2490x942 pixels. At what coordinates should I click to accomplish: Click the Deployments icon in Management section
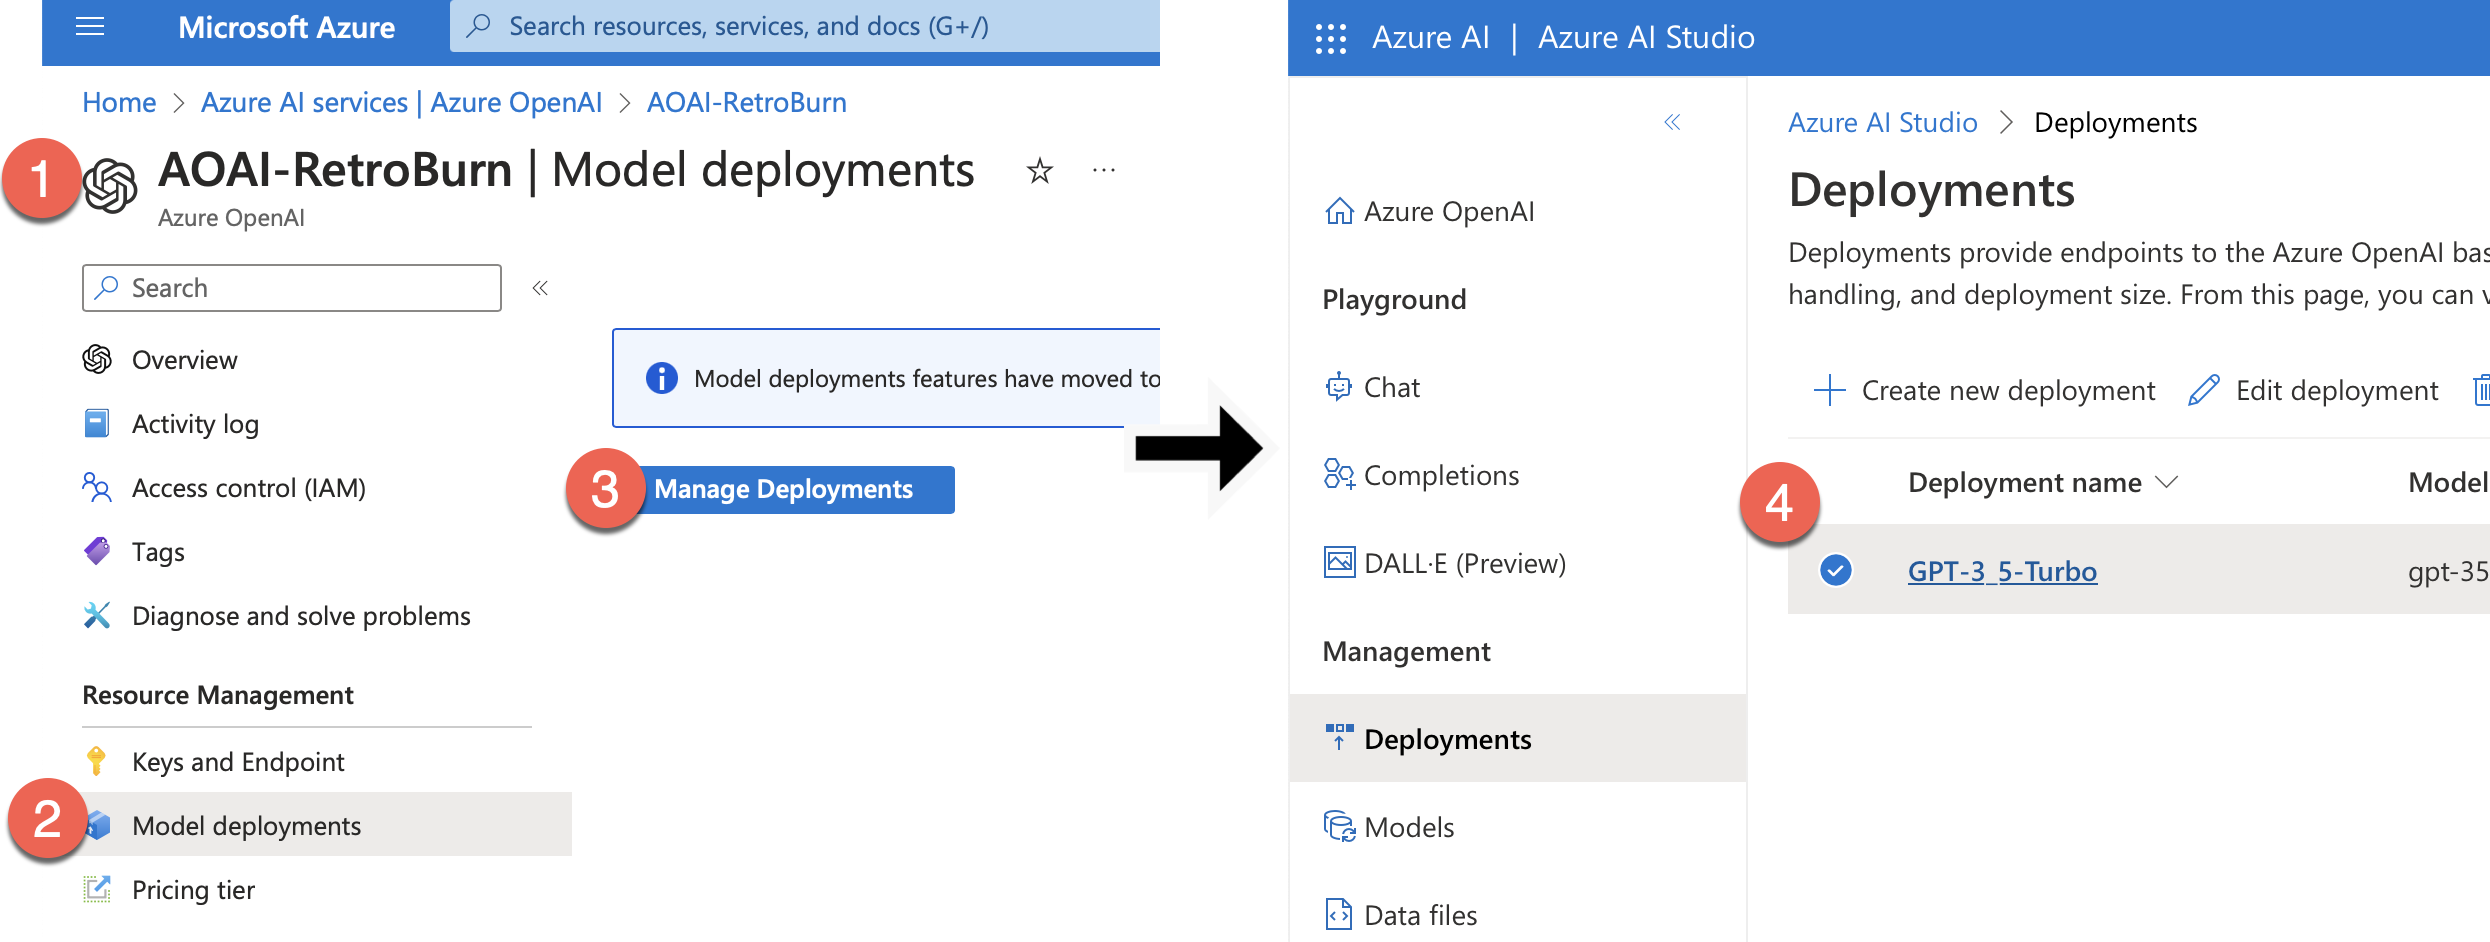[1339, 738]
